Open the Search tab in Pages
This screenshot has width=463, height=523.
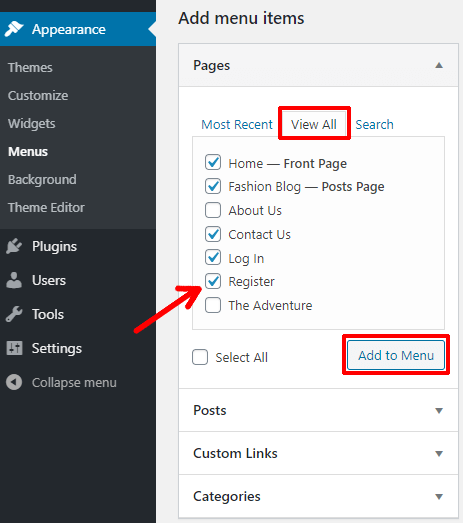(x=374, y=124)
